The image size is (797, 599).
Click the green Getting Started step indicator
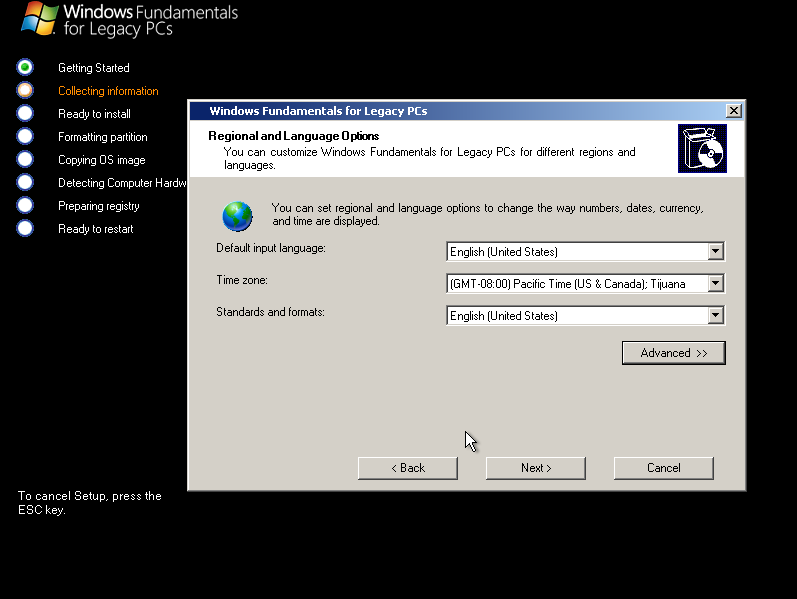point(25,67)
